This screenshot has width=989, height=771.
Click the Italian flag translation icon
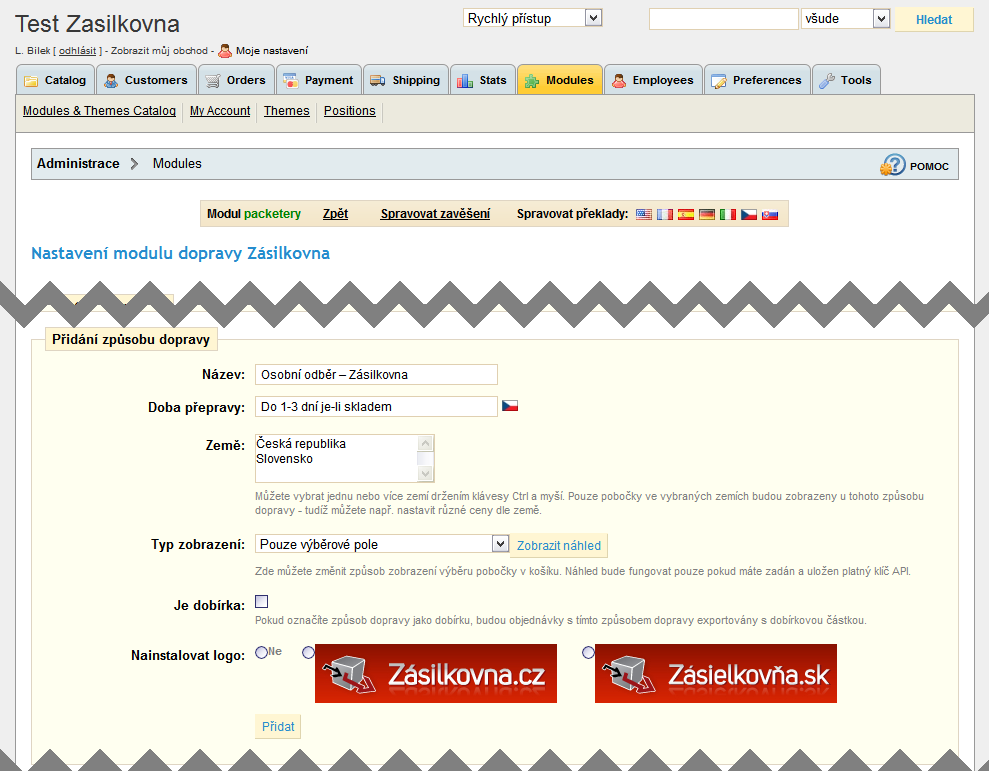pos(727,215)
